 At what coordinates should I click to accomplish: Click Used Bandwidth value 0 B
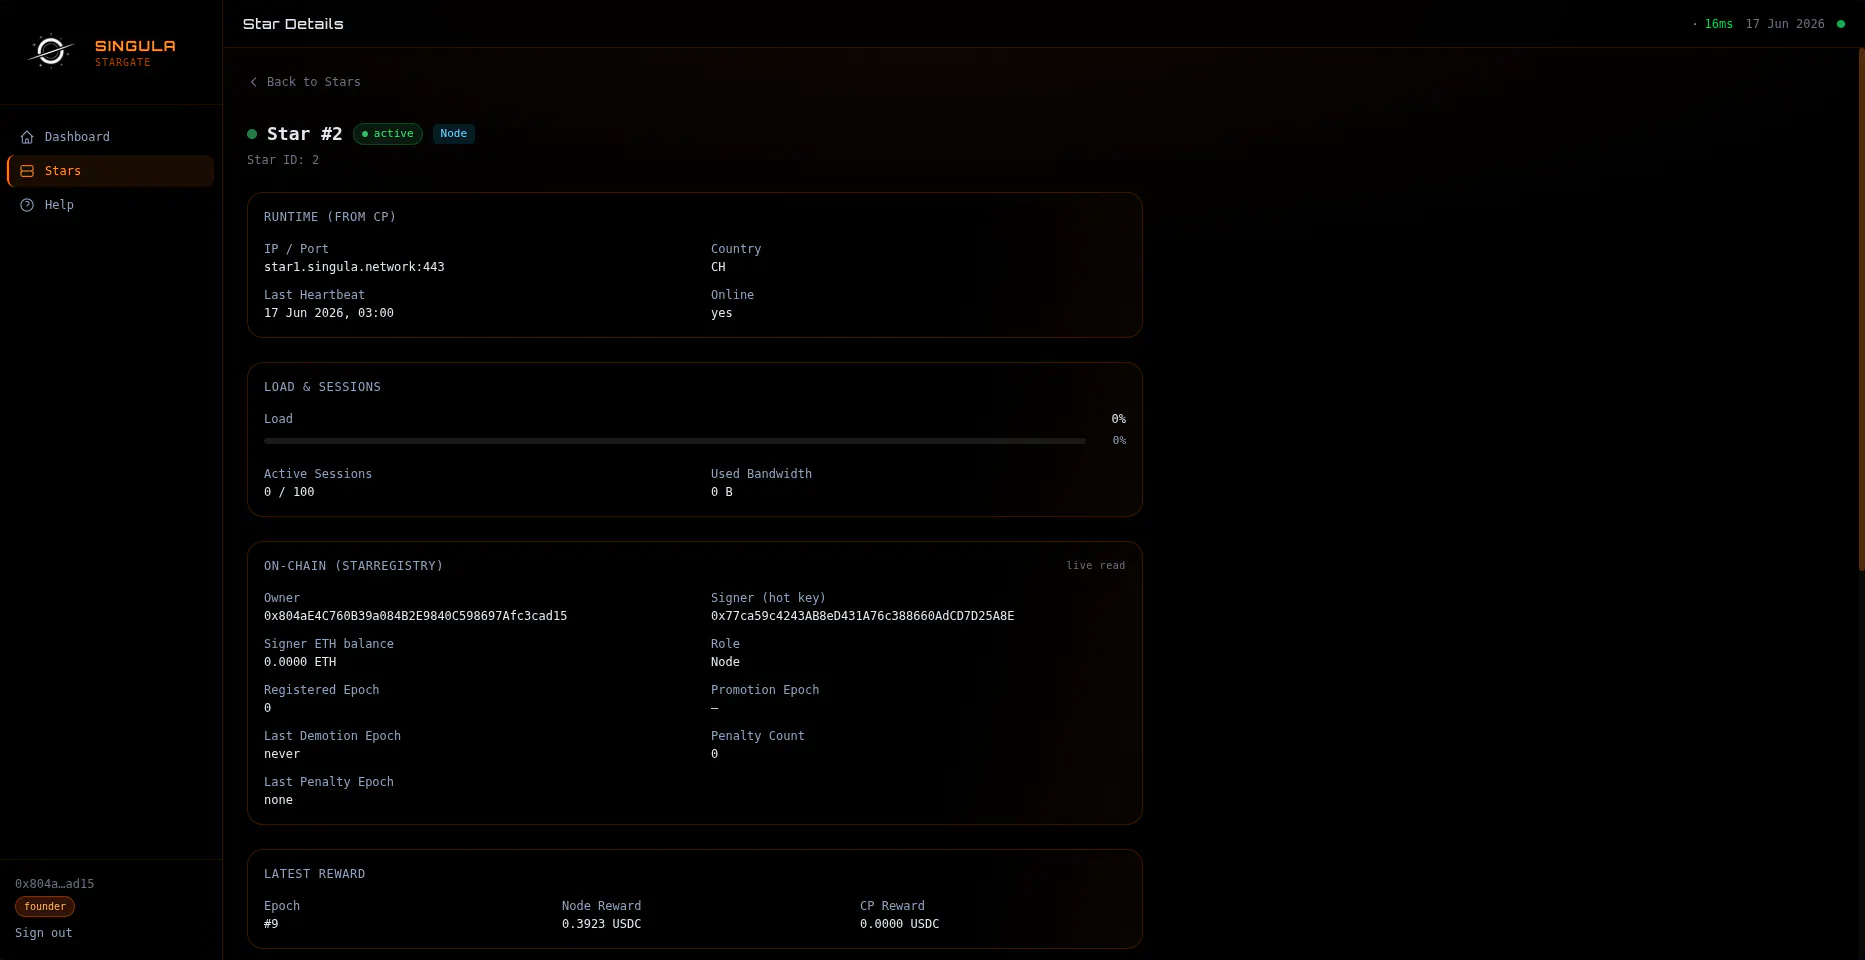[722, 492]
